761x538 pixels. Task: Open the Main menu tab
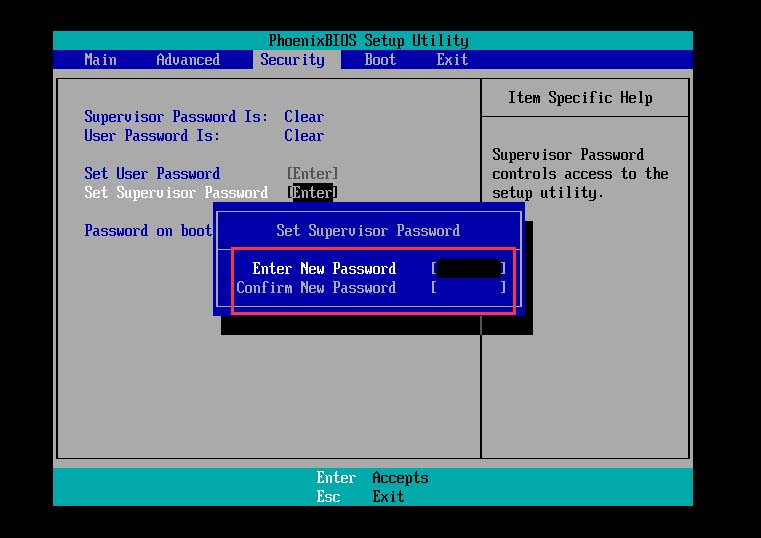tap(100, 60)
